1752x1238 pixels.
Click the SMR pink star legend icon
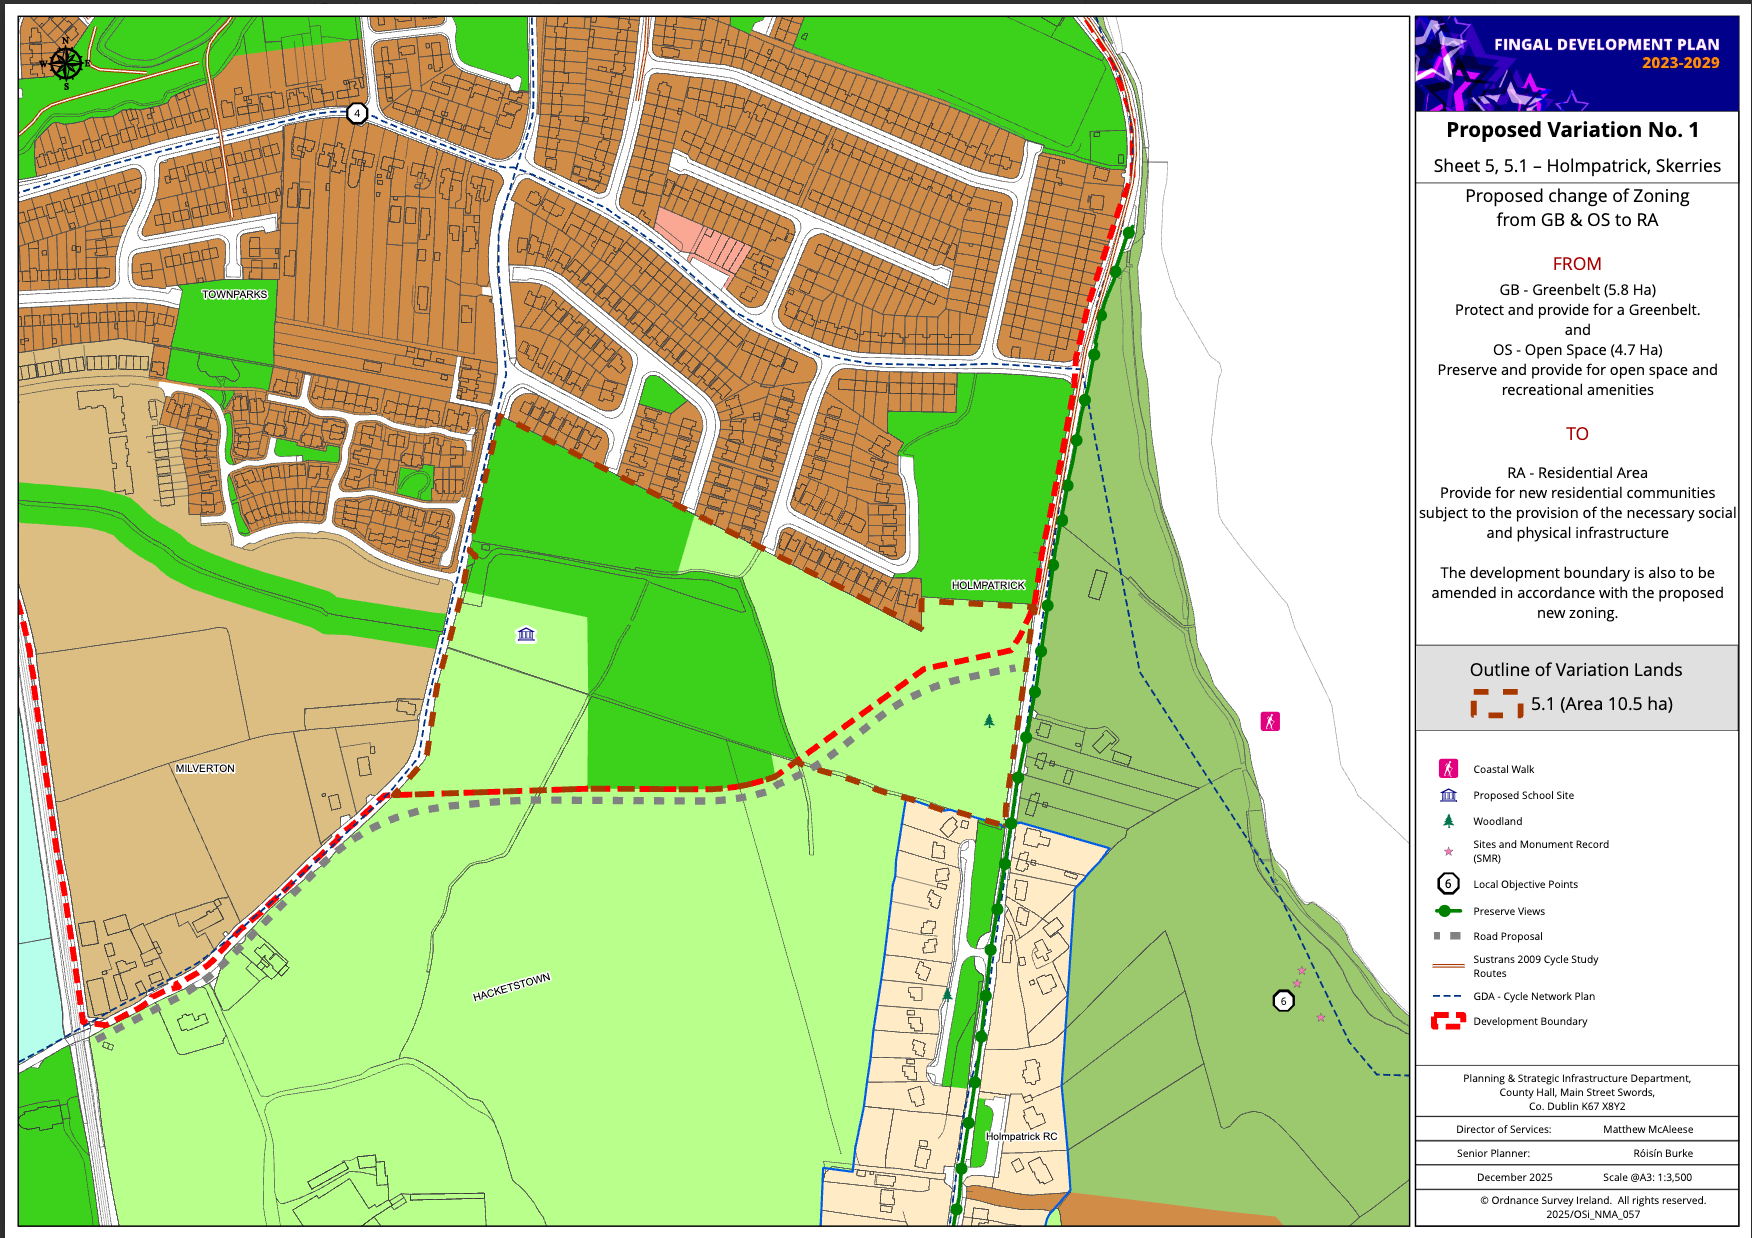(1448, 851)
